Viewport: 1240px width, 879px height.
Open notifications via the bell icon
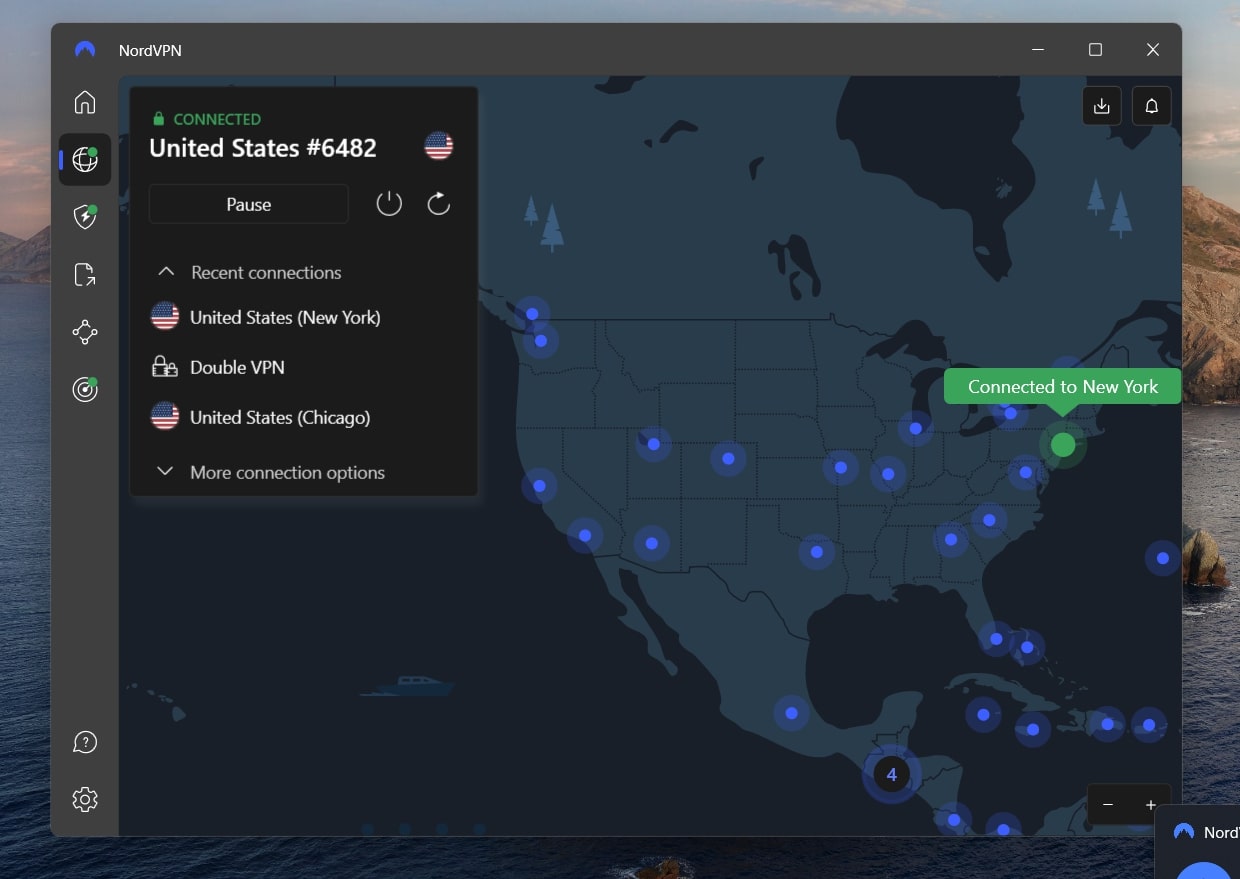point(1151,105)
